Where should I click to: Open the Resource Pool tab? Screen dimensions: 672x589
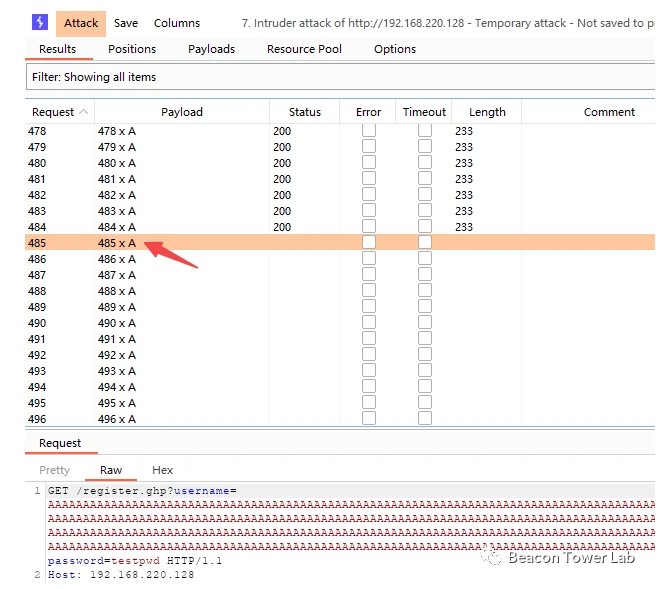[x=304, y=49]
